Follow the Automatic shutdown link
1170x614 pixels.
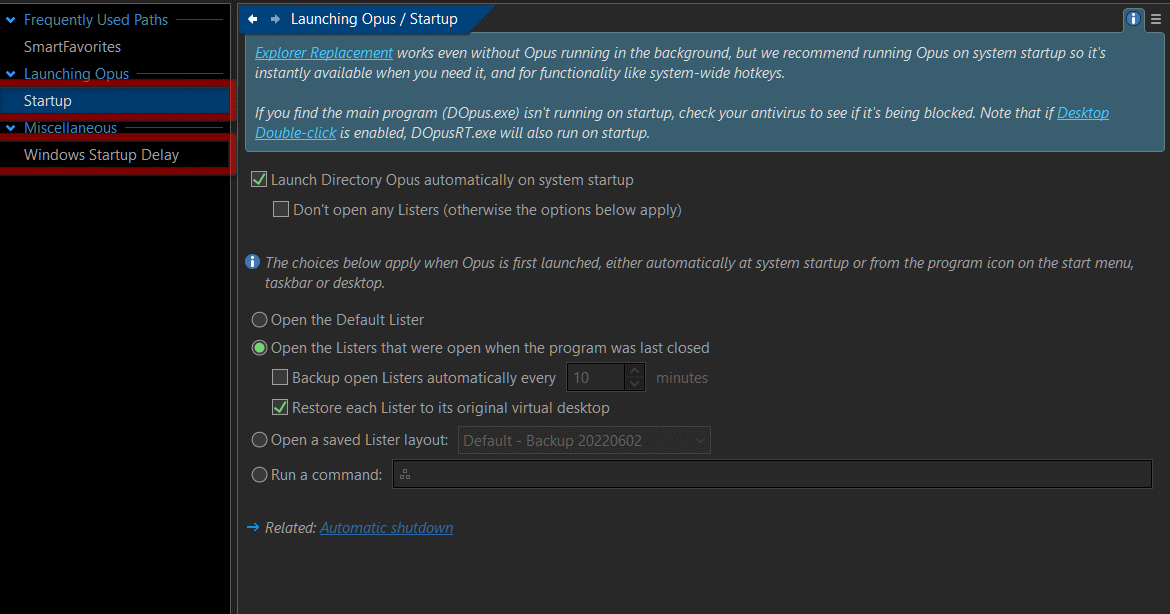click(x=387, y=527)
